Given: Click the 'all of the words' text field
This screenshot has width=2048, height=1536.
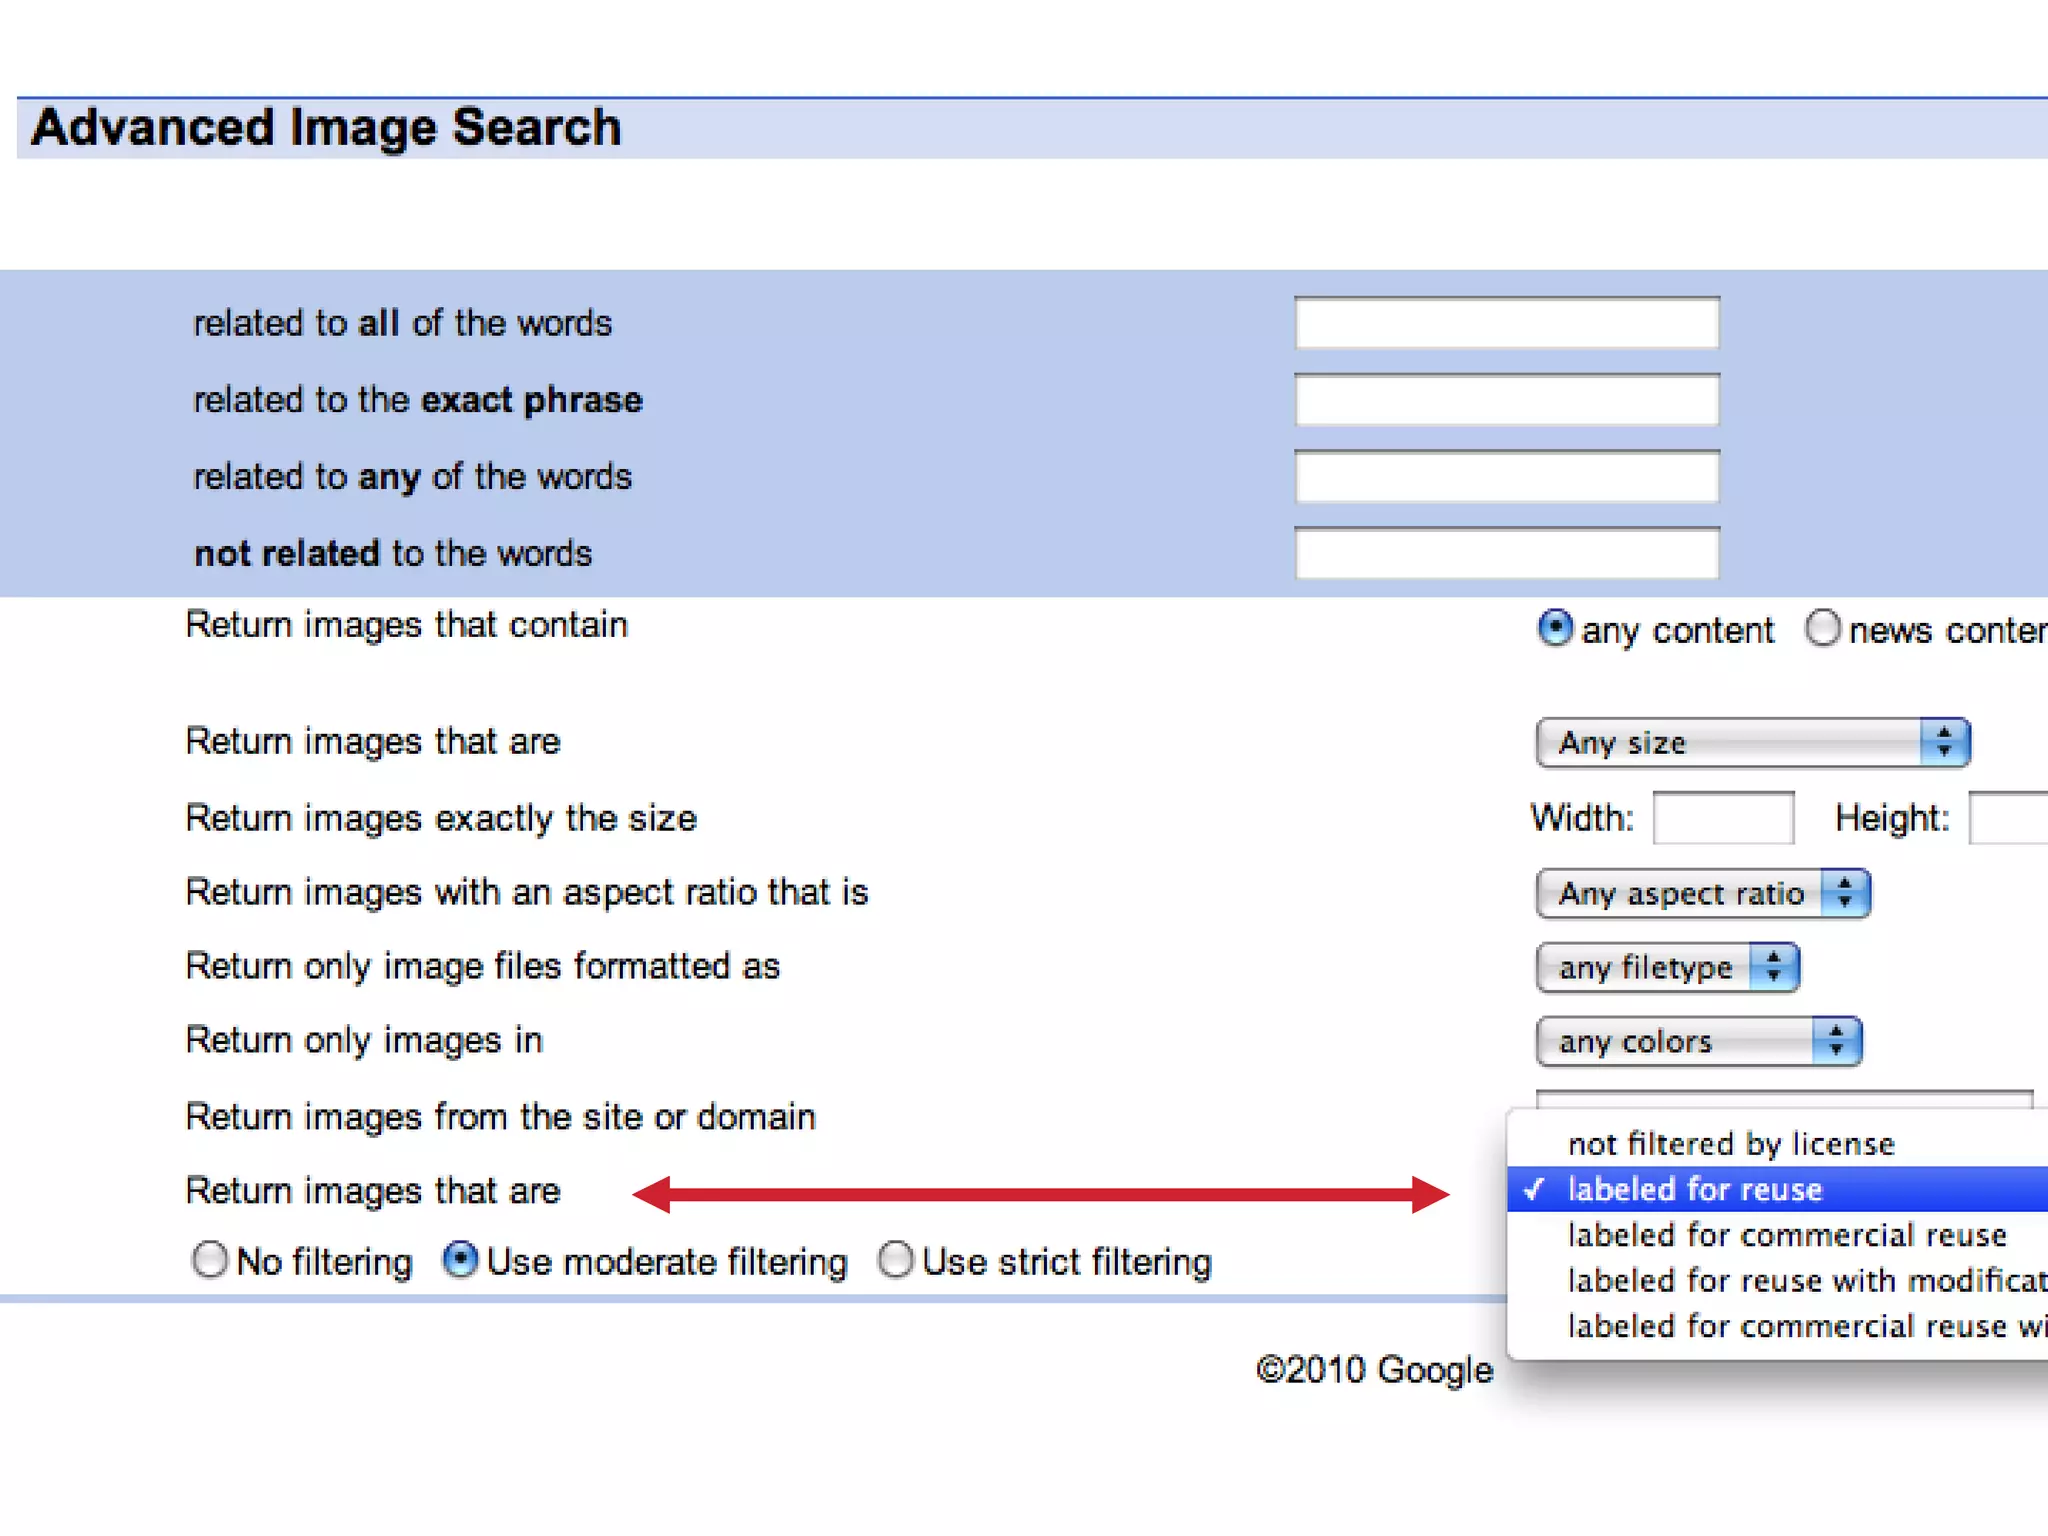Looking at the screenshot, I should (1506, 324).
